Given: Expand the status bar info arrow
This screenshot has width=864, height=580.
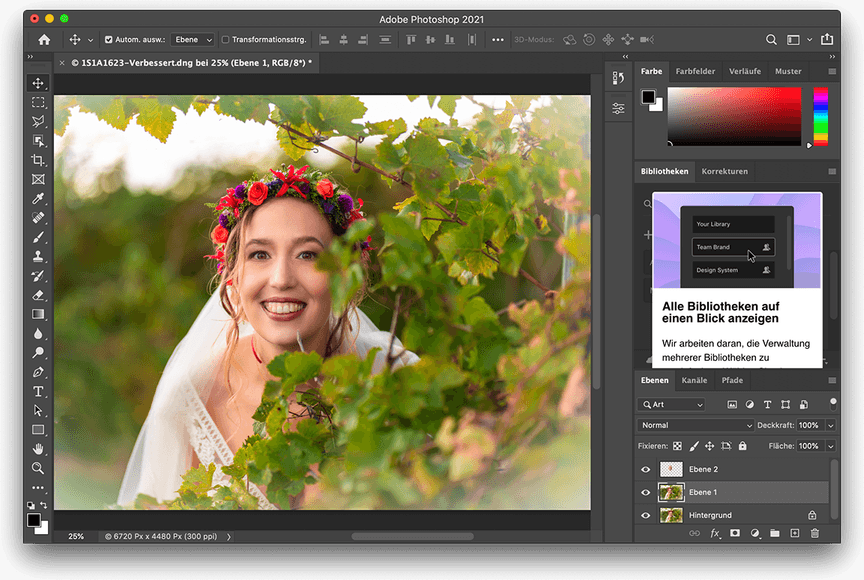Looking at the screenshot, I should pyautogui.click(x=229, y=536).
